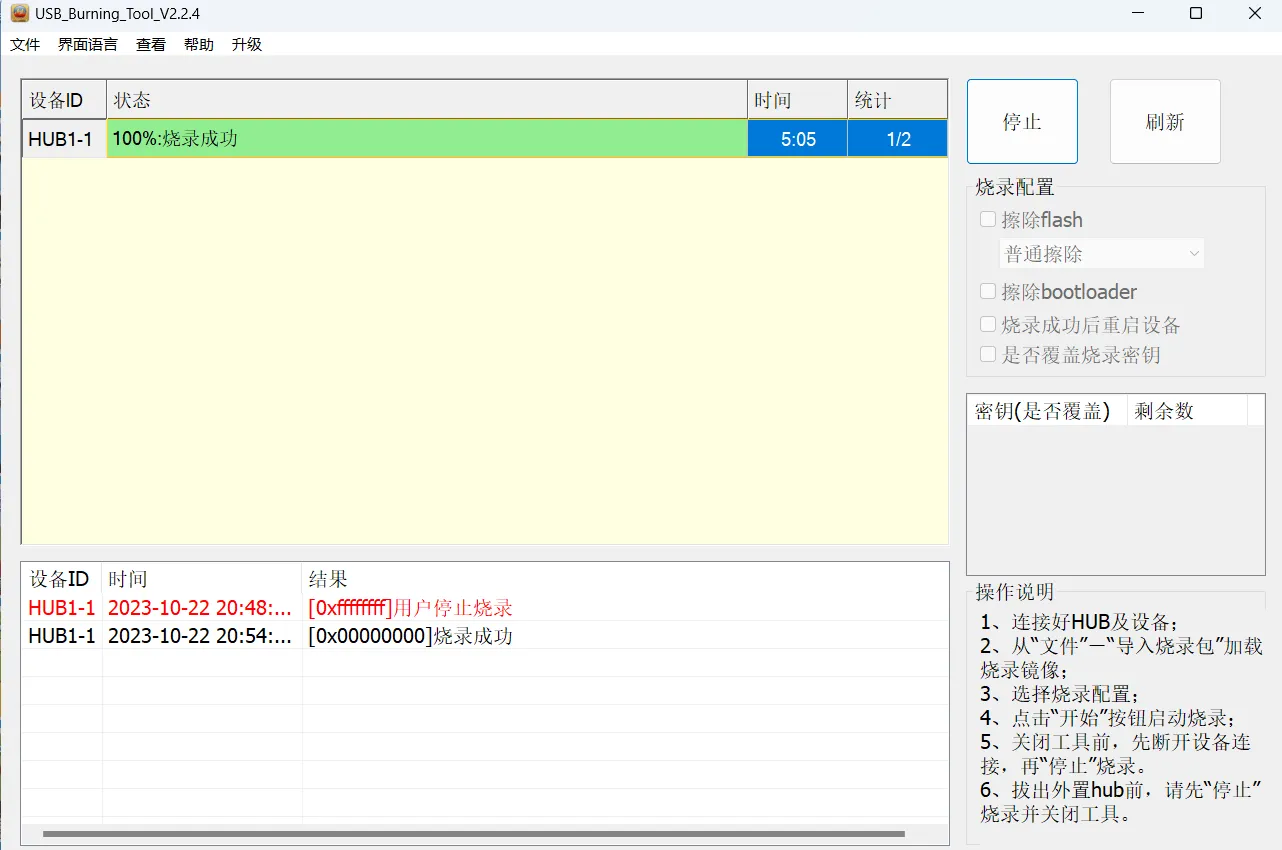This screenshot has height=850, width=1282.
Task: Toggle the 擦除flash checkbox
Action: point(988,220)
